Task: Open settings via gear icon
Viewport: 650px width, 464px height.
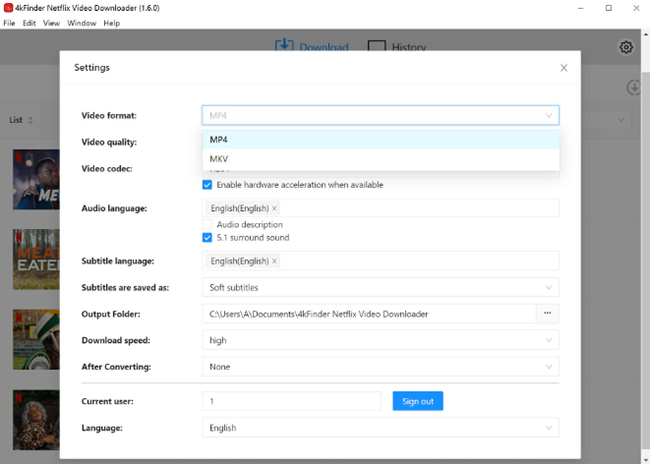Action: (626, 47)
